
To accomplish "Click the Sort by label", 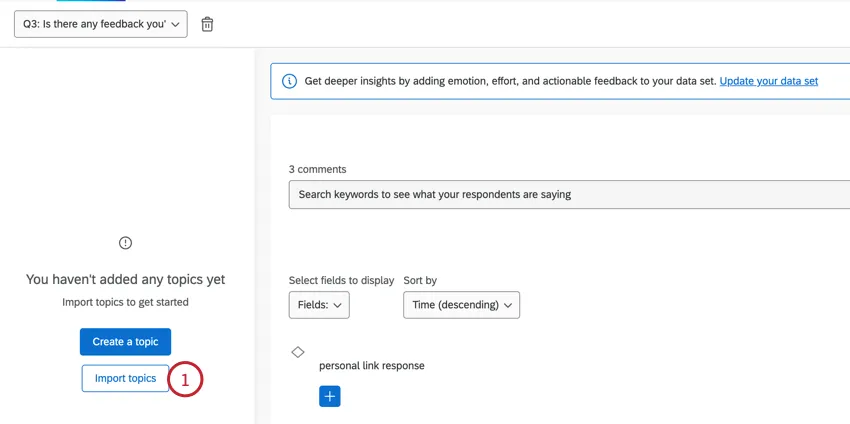I will pyautogui.click(x=420, y=281).
